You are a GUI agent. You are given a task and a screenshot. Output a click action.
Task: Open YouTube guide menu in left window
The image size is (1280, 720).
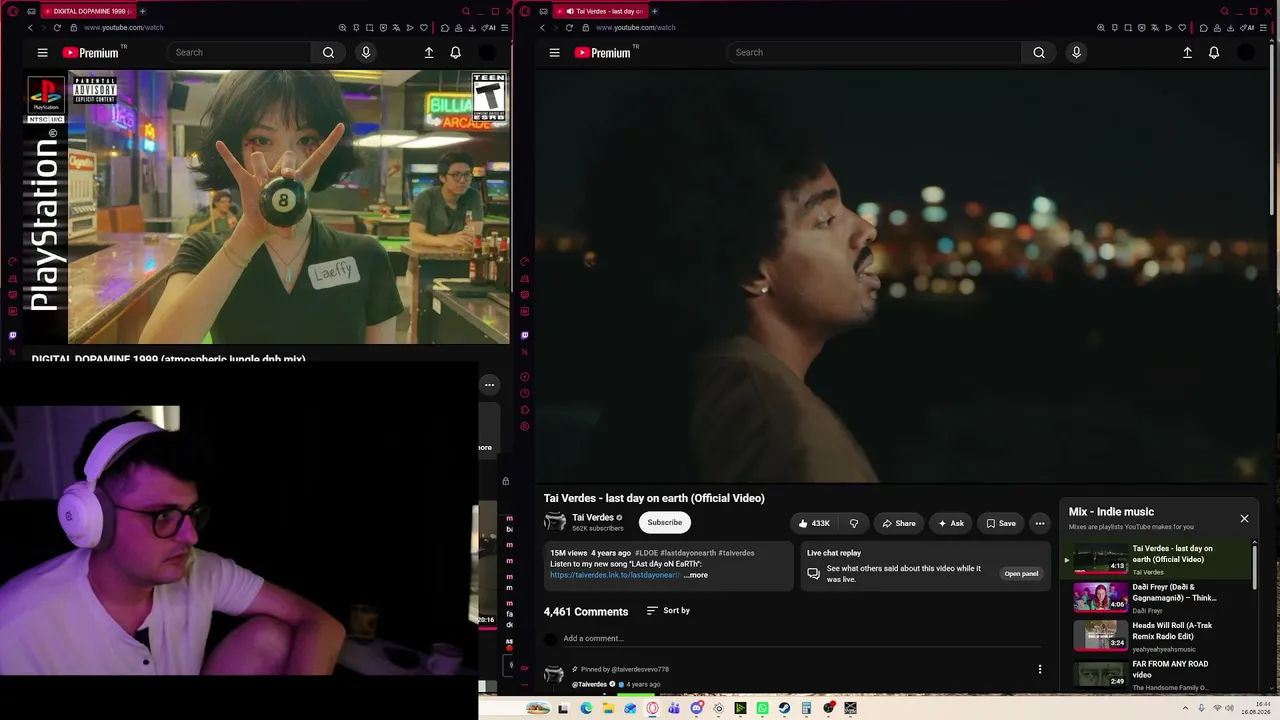coord(42,53)
